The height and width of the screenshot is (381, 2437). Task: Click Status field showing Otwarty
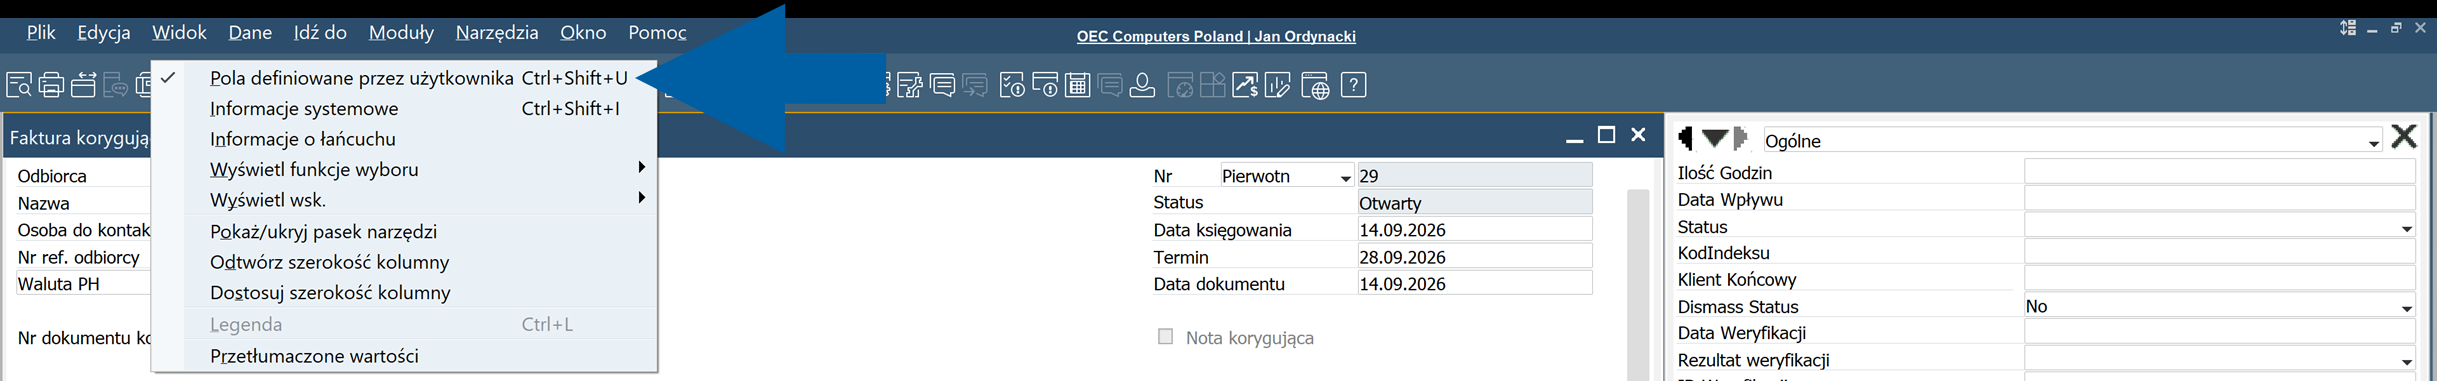[x=1474, y=202]
